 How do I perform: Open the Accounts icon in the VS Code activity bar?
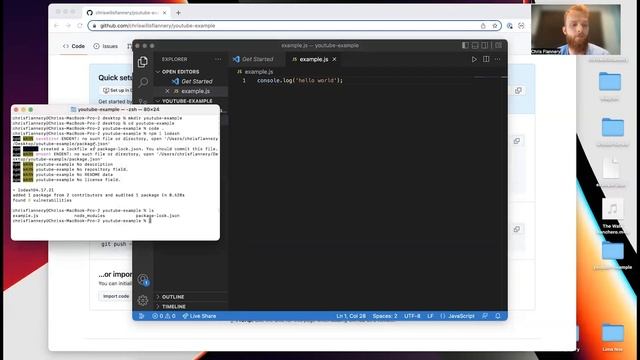143,280
